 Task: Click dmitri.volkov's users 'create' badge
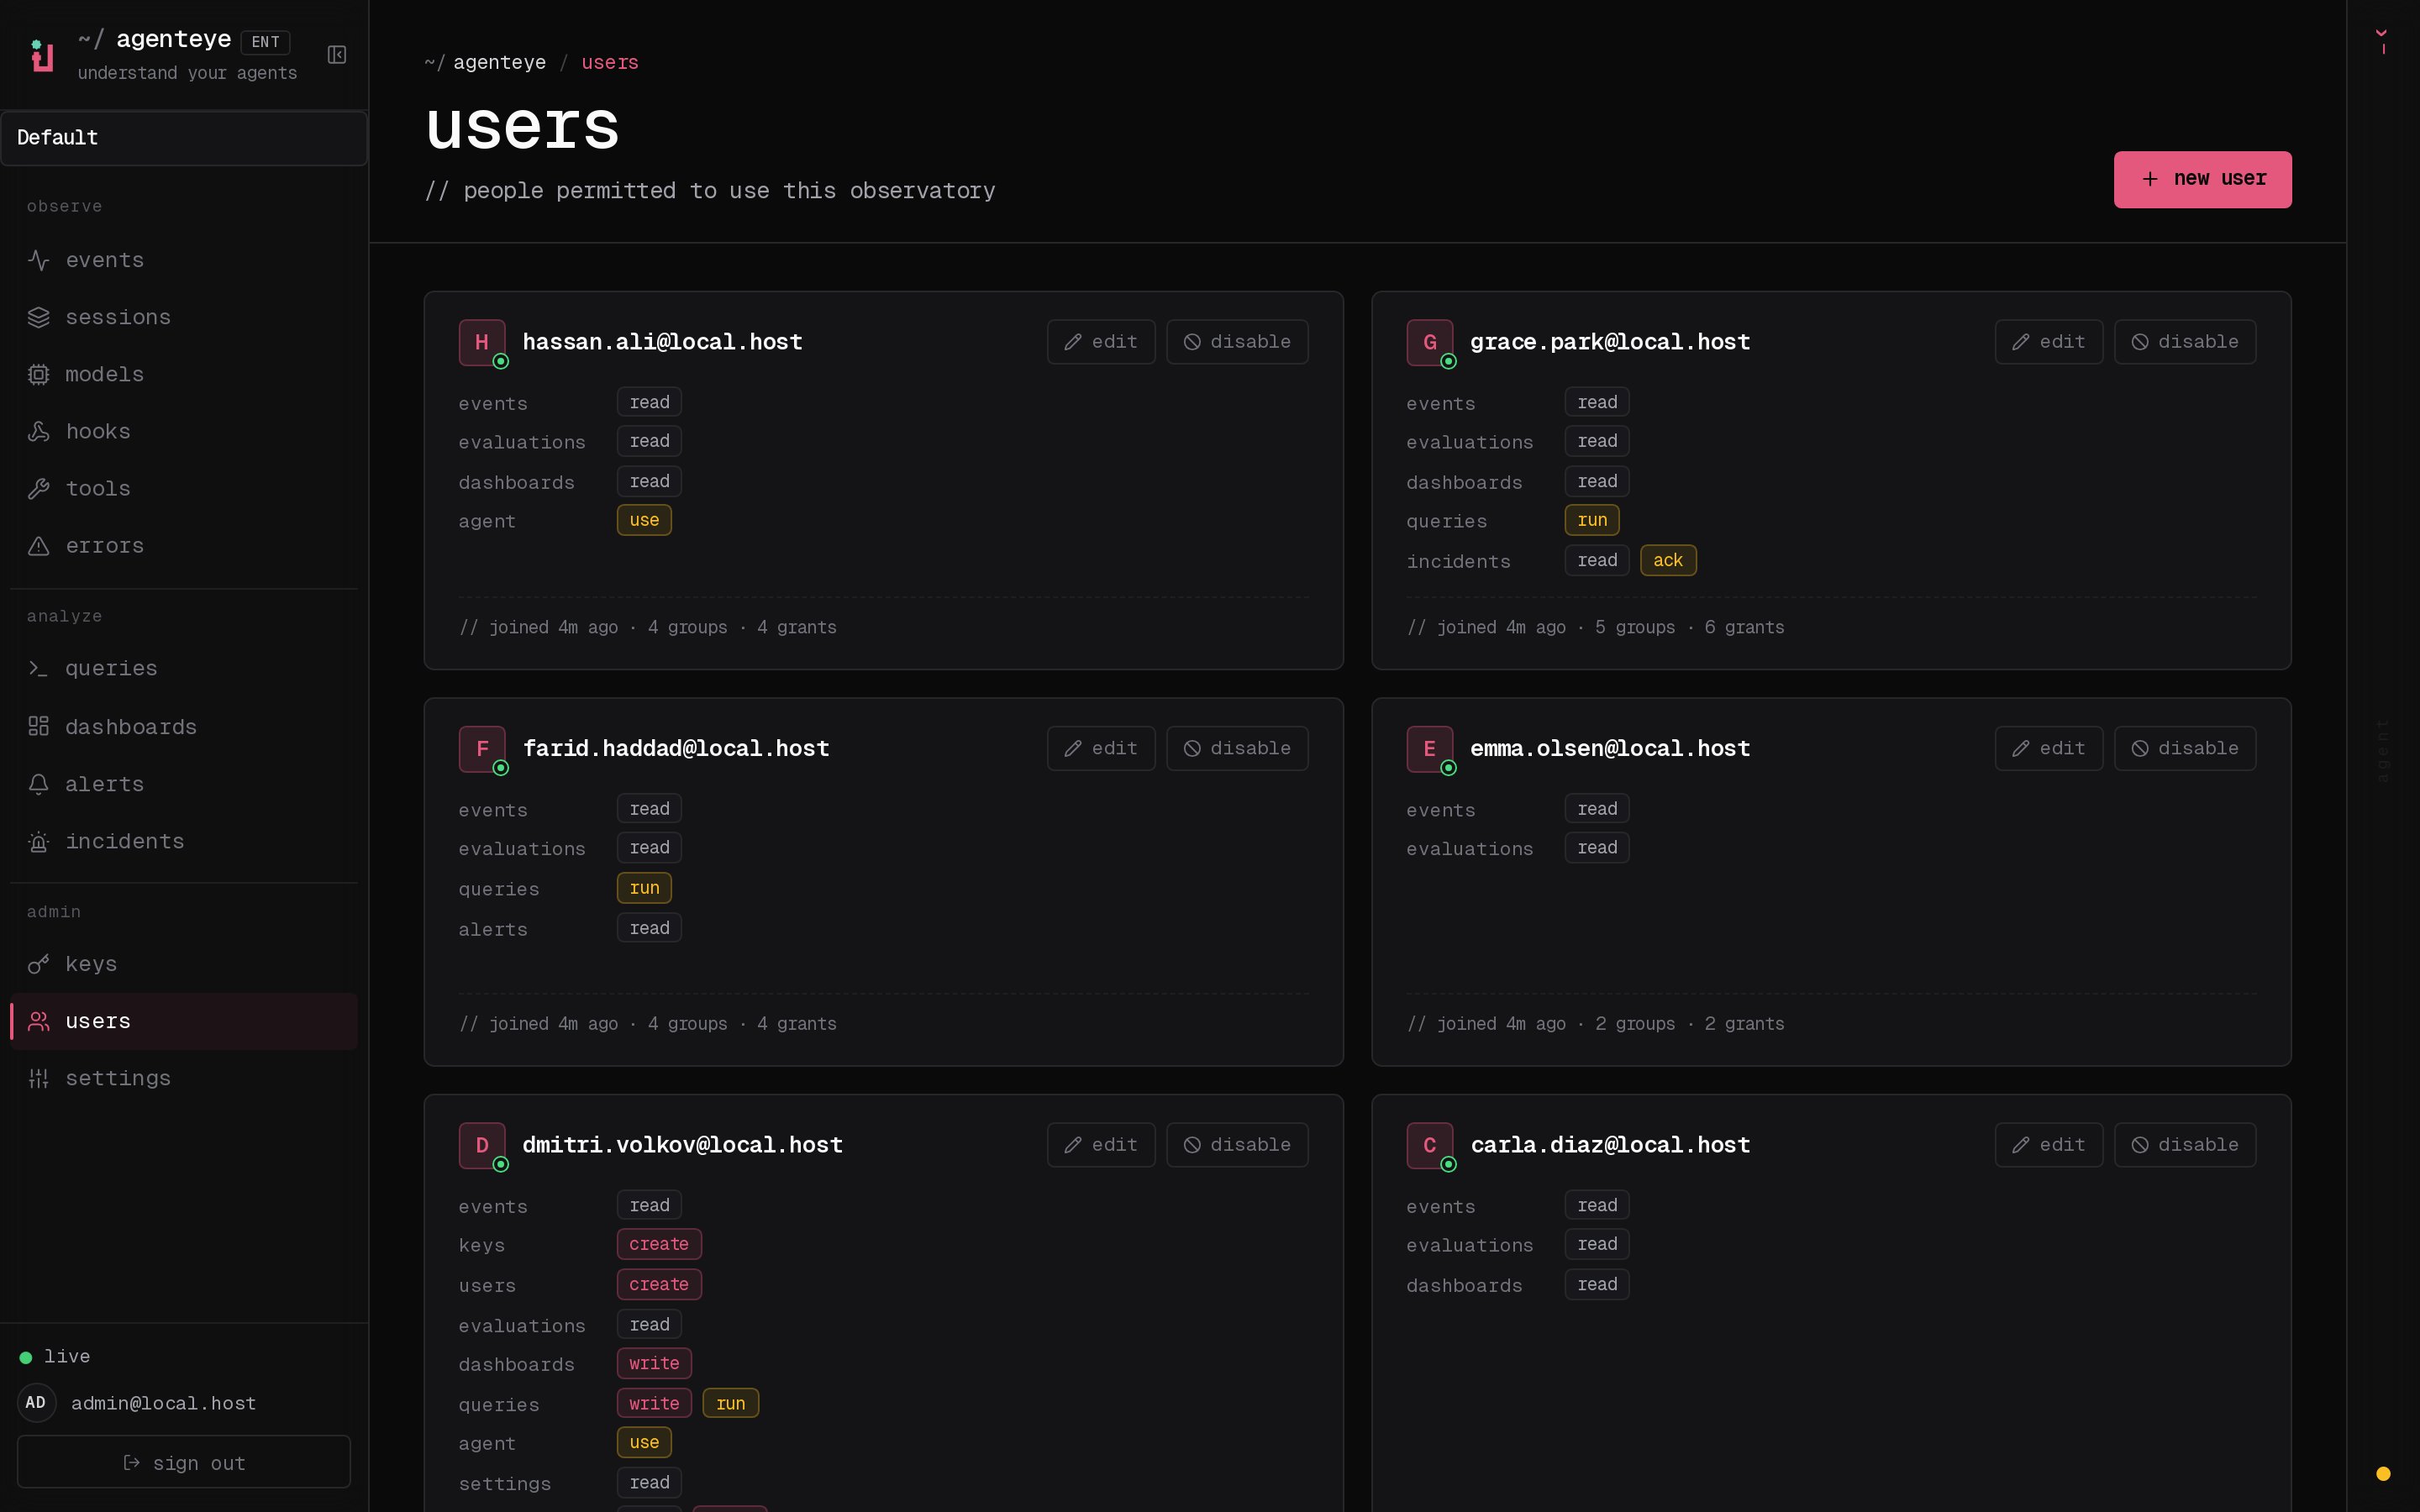(x=659, y=1284)
